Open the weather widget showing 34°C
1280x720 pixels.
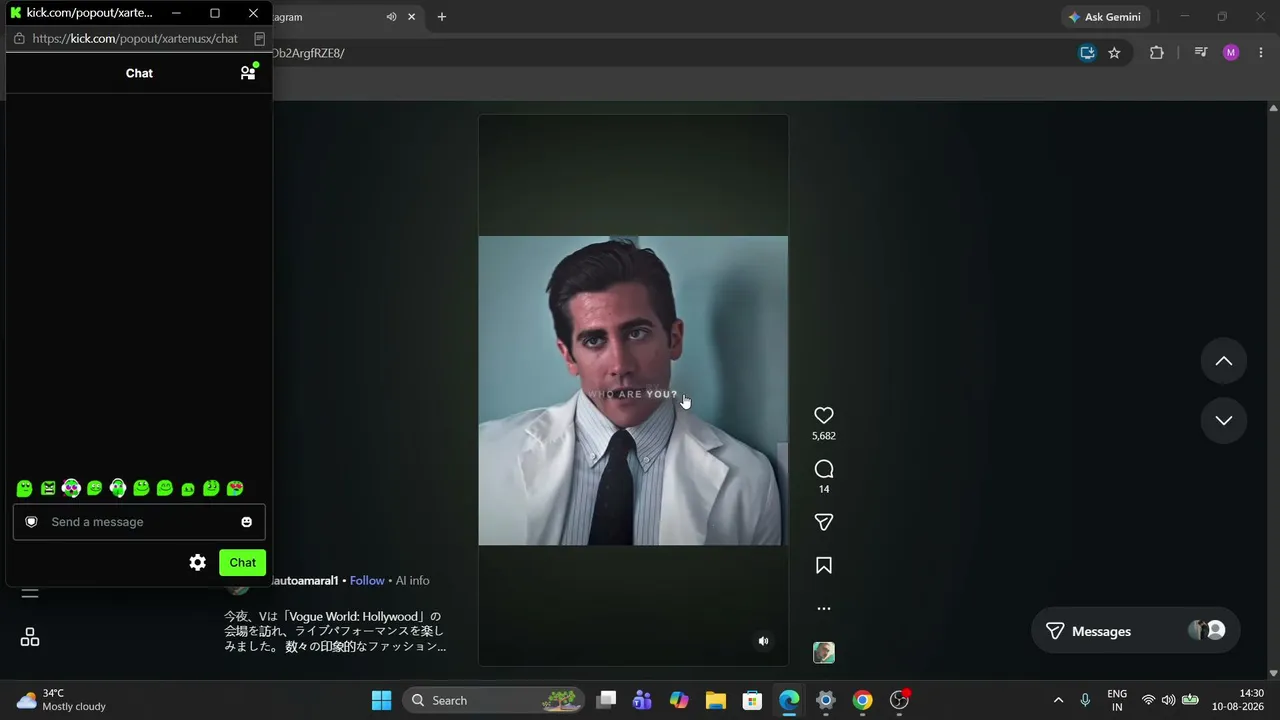(x=62, y=700)
